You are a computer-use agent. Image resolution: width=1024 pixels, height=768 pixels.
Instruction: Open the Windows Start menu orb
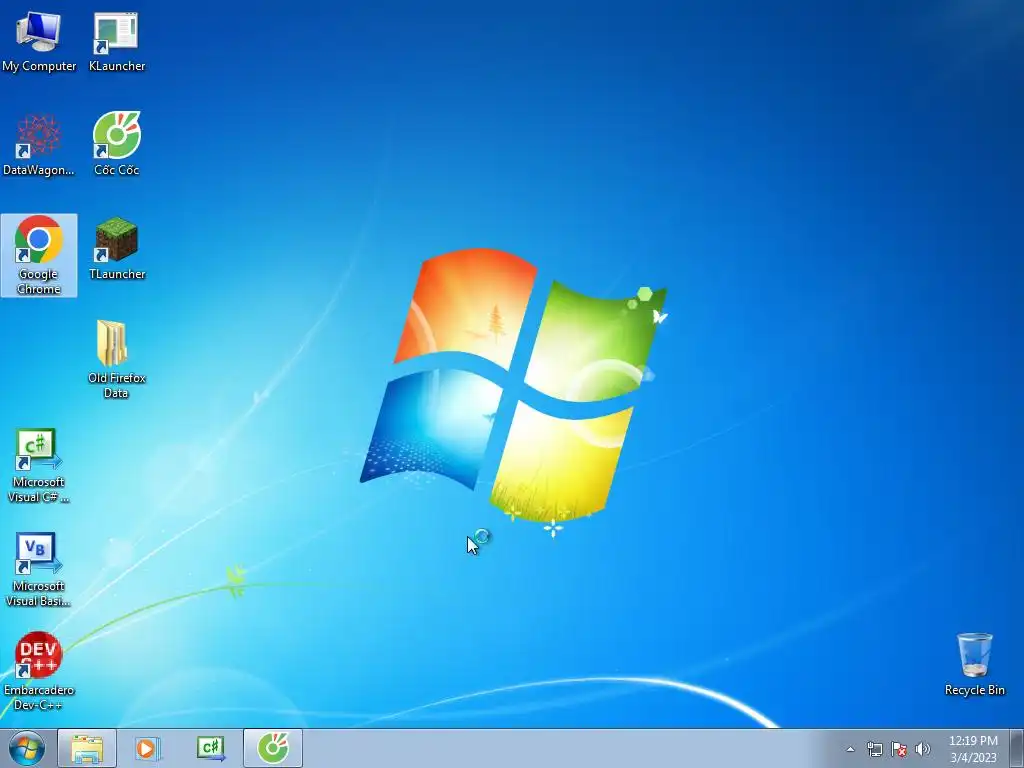click(27, 748)
